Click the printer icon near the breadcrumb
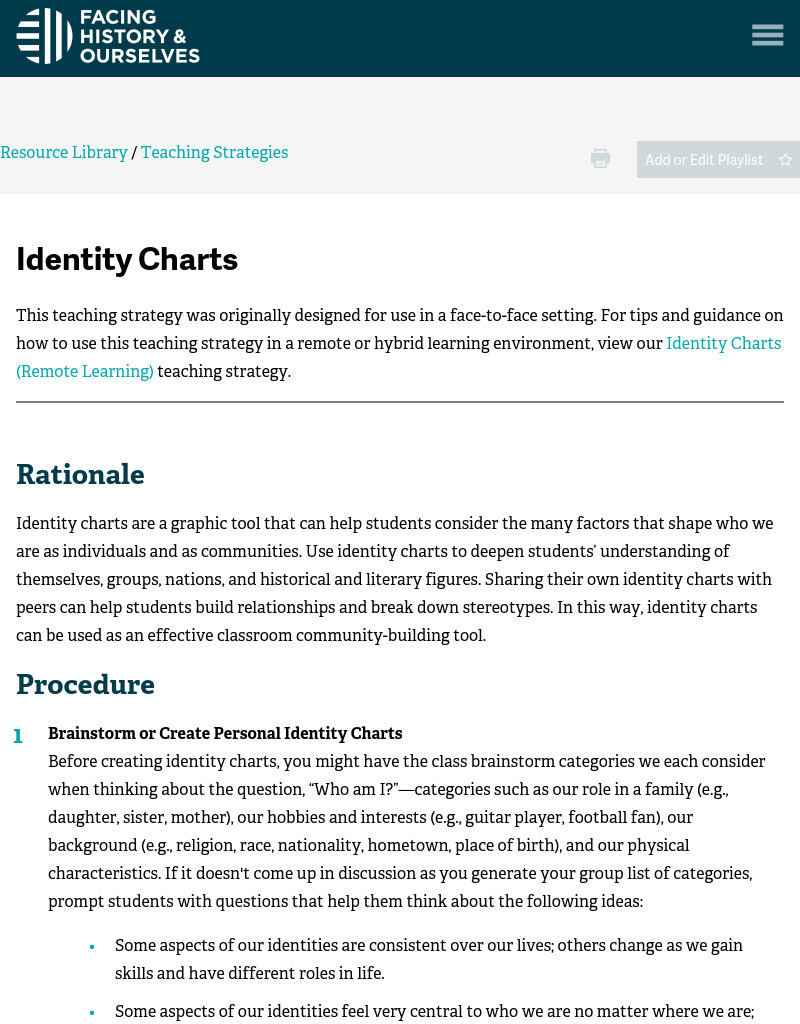800x1024 pixels. (x=600, y=158)
